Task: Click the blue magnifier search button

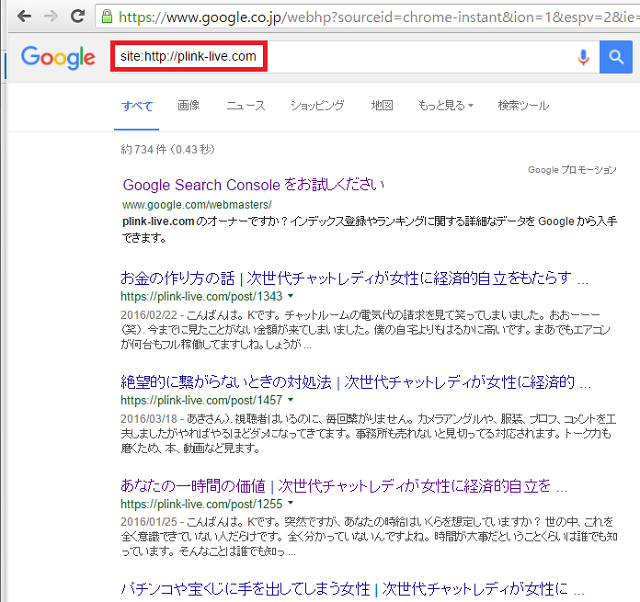Action: 616,57
